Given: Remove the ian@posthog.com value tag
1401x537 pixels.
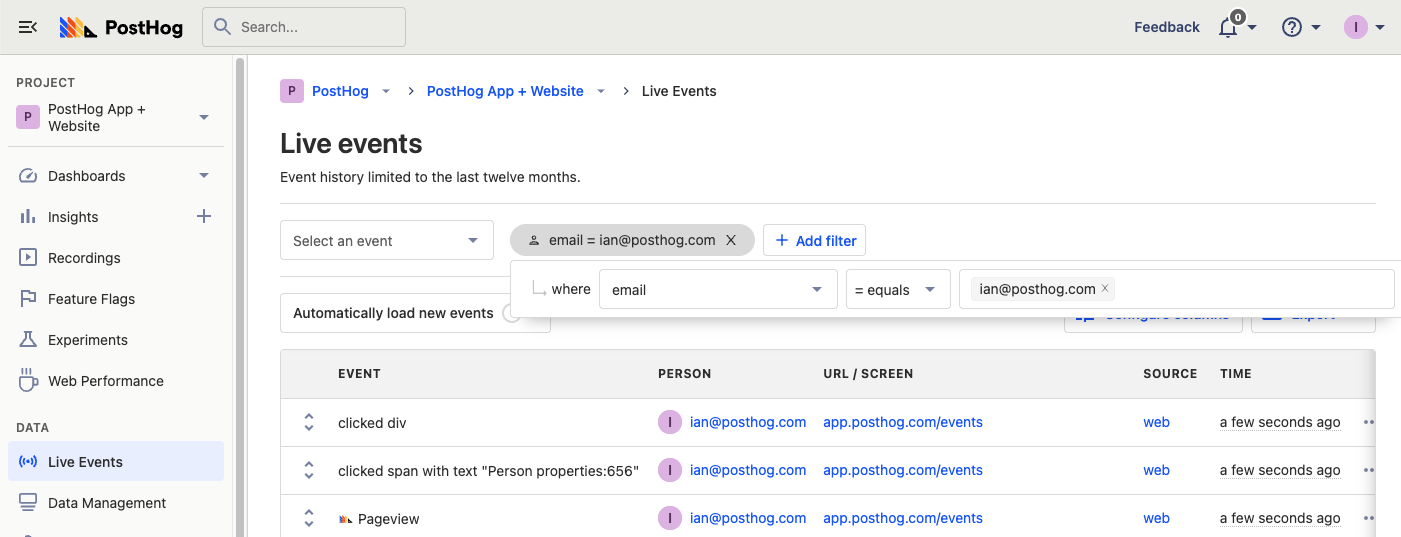Looking at the screenshot, I should pyautogui.click(x=1105, y=289).
